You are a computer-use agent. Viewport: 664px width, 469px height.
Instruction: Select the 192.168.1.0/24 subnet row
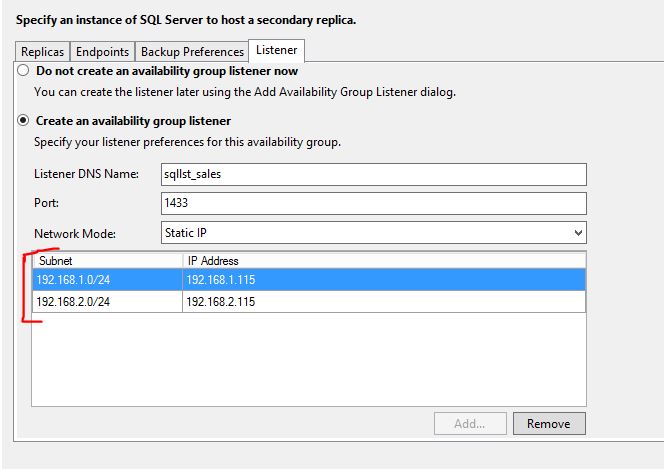pyautogui.click(x=107, y=280)
